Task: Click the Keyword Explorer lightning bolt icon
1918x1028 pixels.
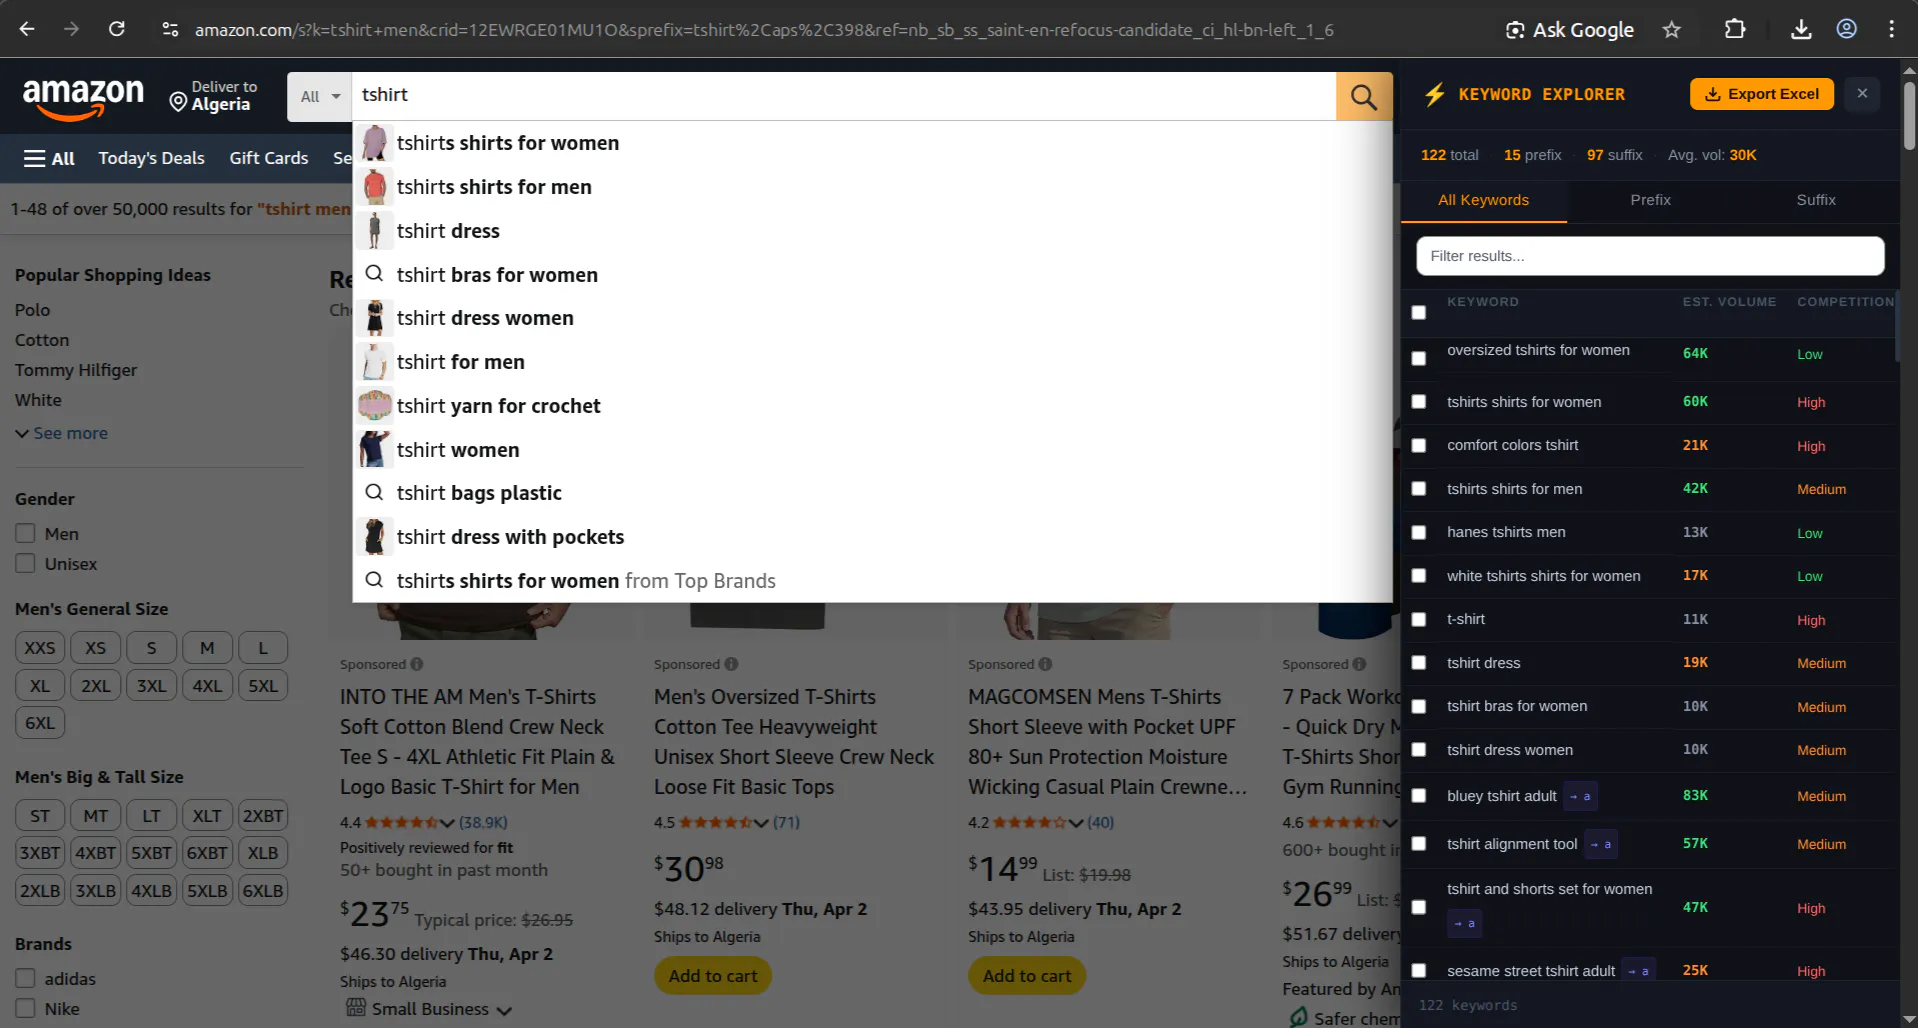Action: coord(1435,94)
